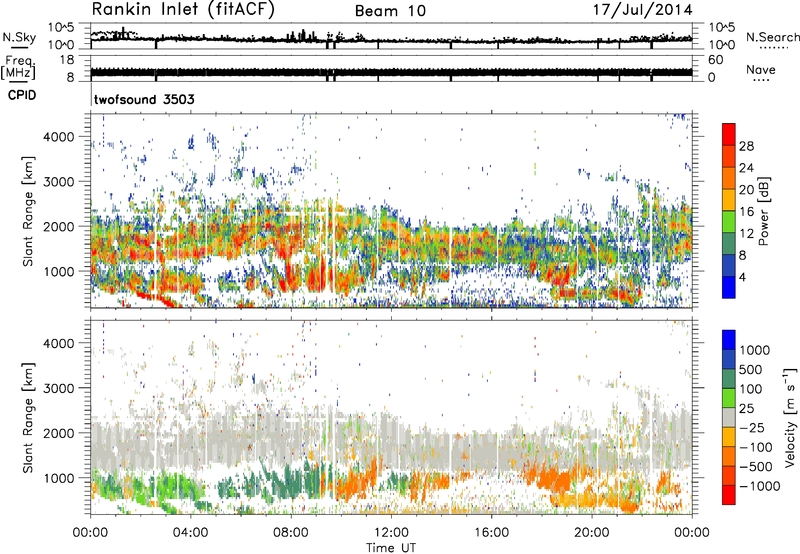Click the twofsound 3503 text

coord(144,99)
